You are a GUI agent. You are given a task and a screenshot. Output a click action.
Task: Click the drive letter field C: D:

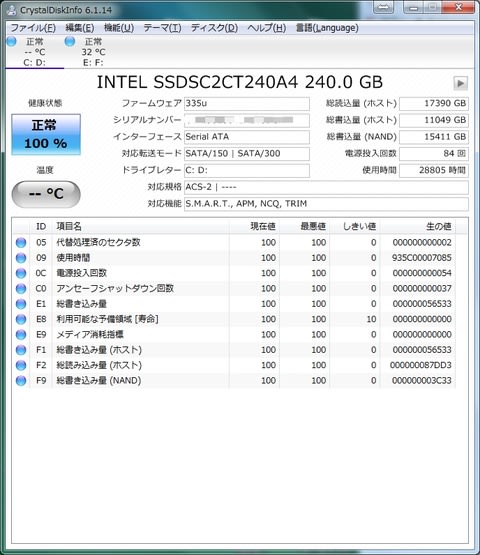point(247,170)
